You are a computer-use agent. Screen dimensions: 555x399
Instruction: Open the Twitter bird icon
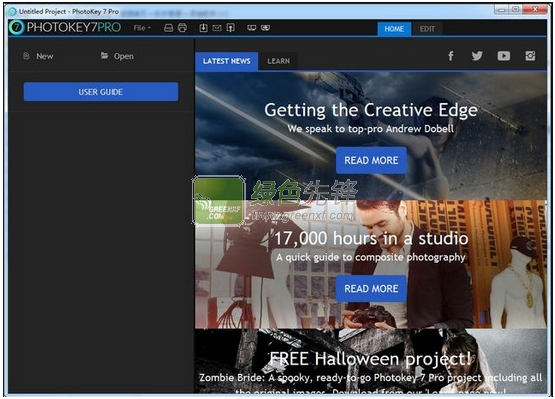[477, 56]
